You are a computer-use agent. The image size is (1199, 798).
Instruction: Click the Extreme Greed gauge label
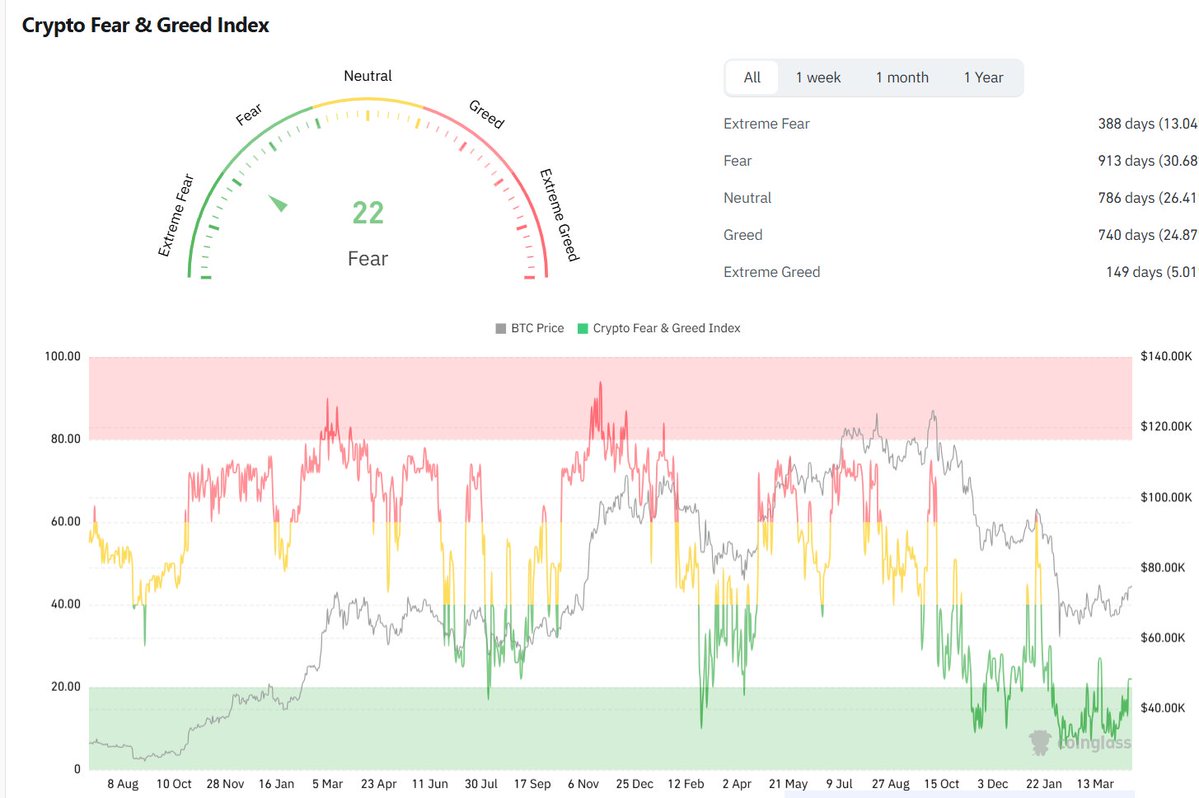click(559, 215)
